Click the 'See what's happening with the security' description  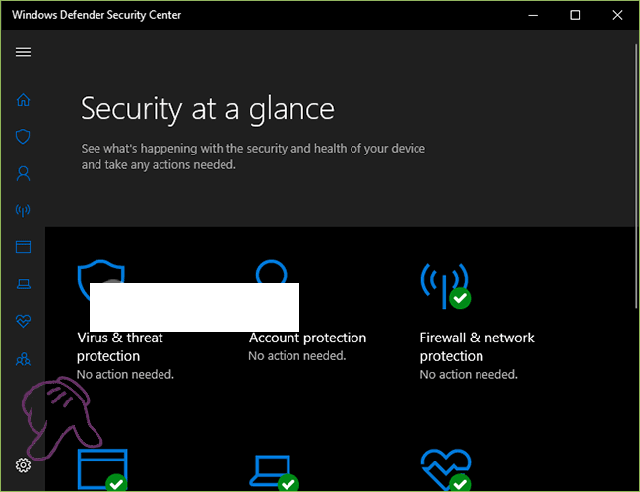tap(253, 156)
